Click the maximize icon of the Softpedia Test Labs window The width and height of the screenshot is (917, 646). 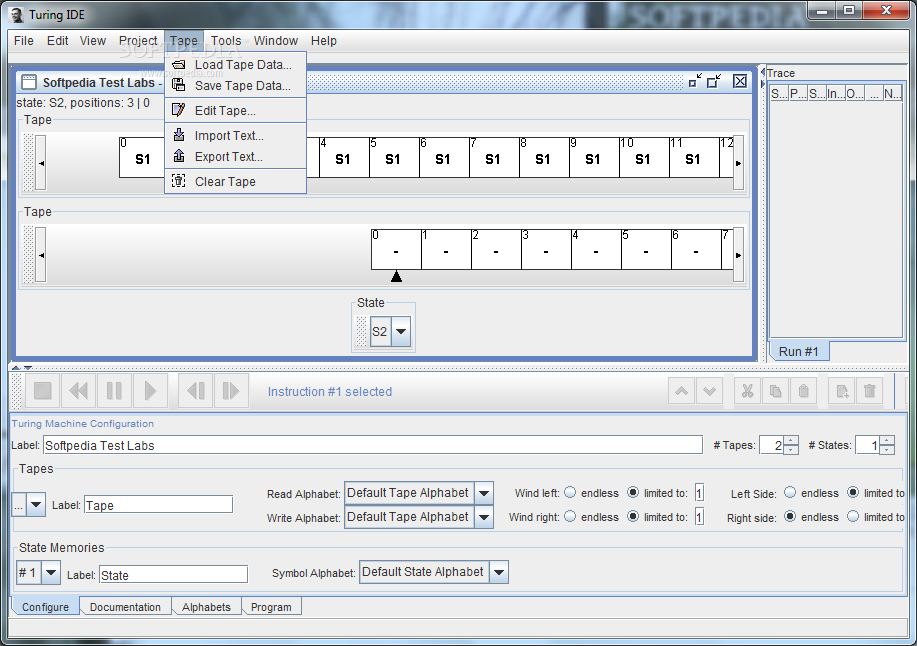click(714, 81)
